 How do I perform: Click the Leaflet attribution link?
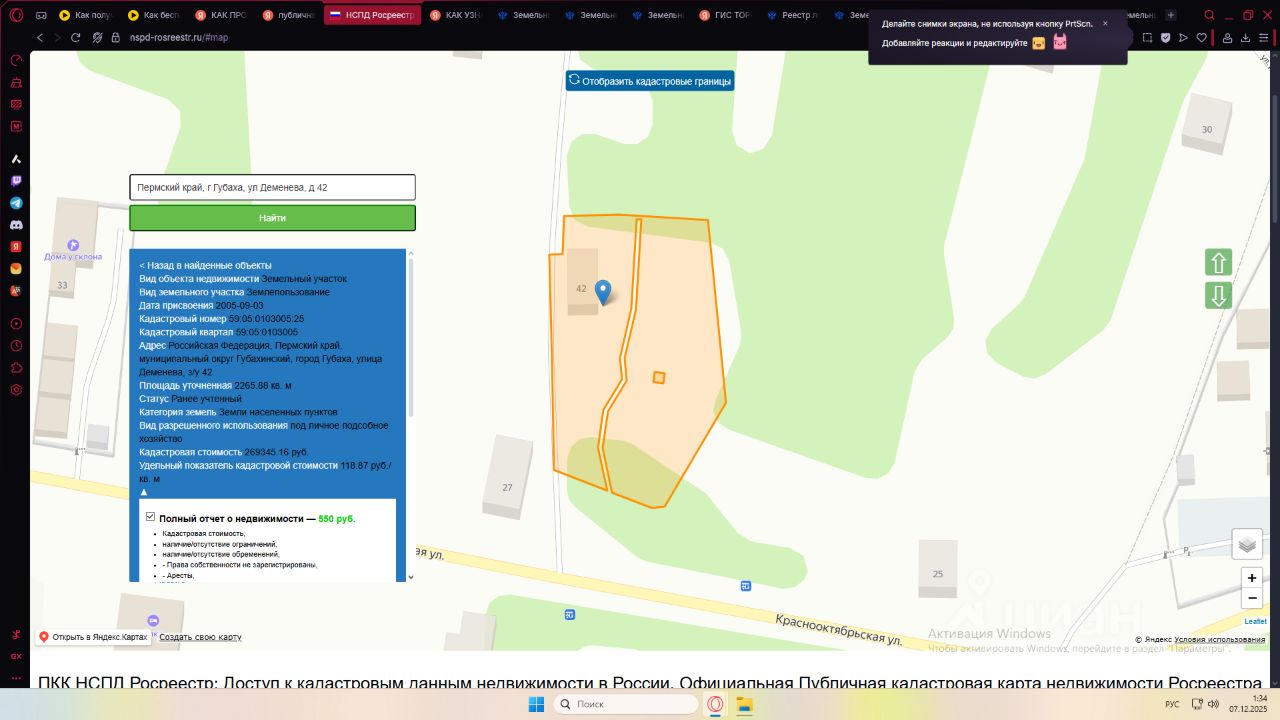1255,621
